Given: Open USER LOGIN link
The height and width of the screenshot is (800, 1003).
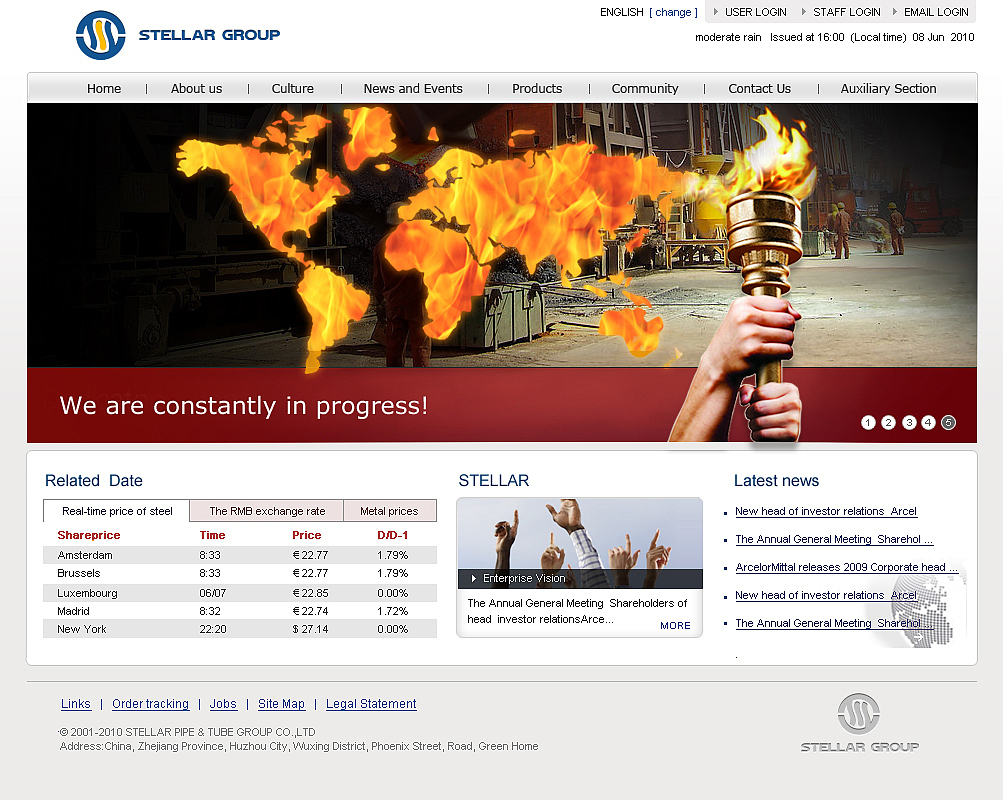Looking at the screenshot, I should [755, 12].
